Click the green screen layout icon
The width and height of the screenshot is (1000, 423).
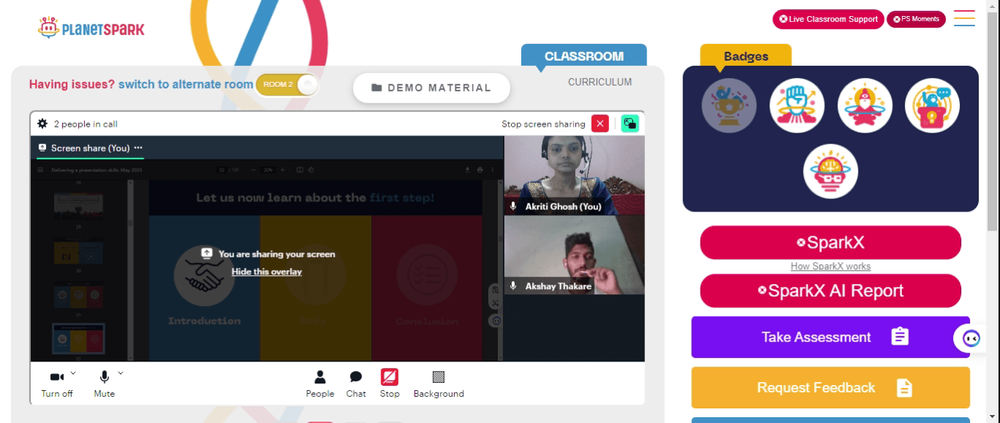[630, 124]
